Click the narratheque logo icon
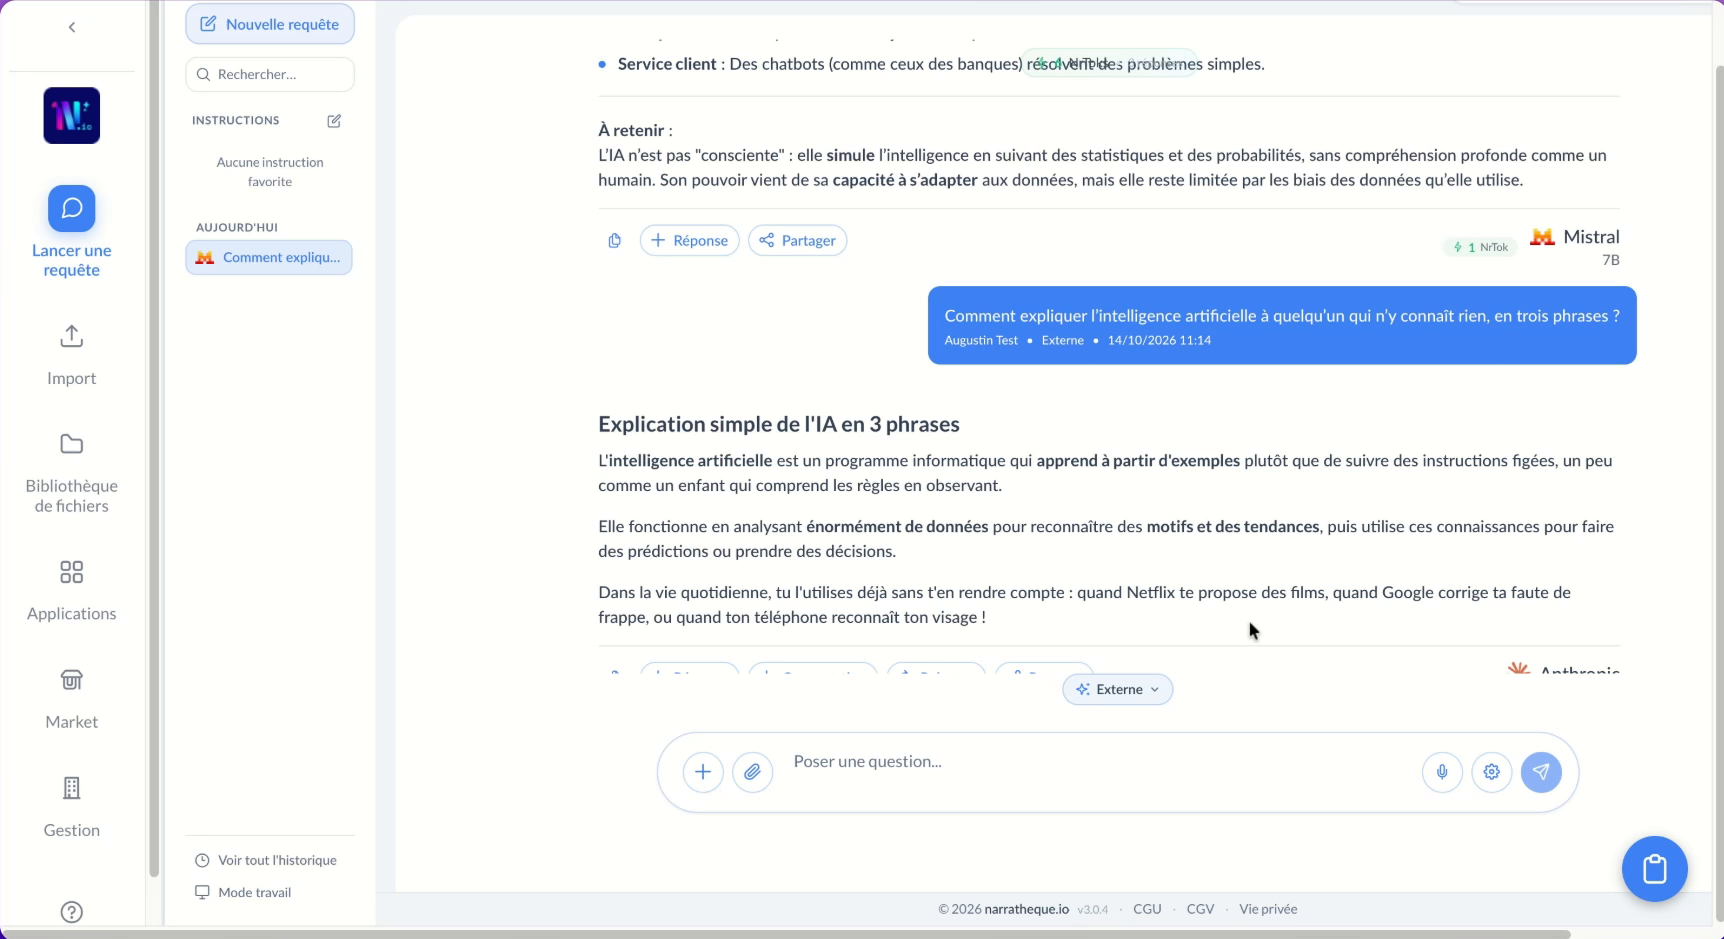 coord(72,116)
